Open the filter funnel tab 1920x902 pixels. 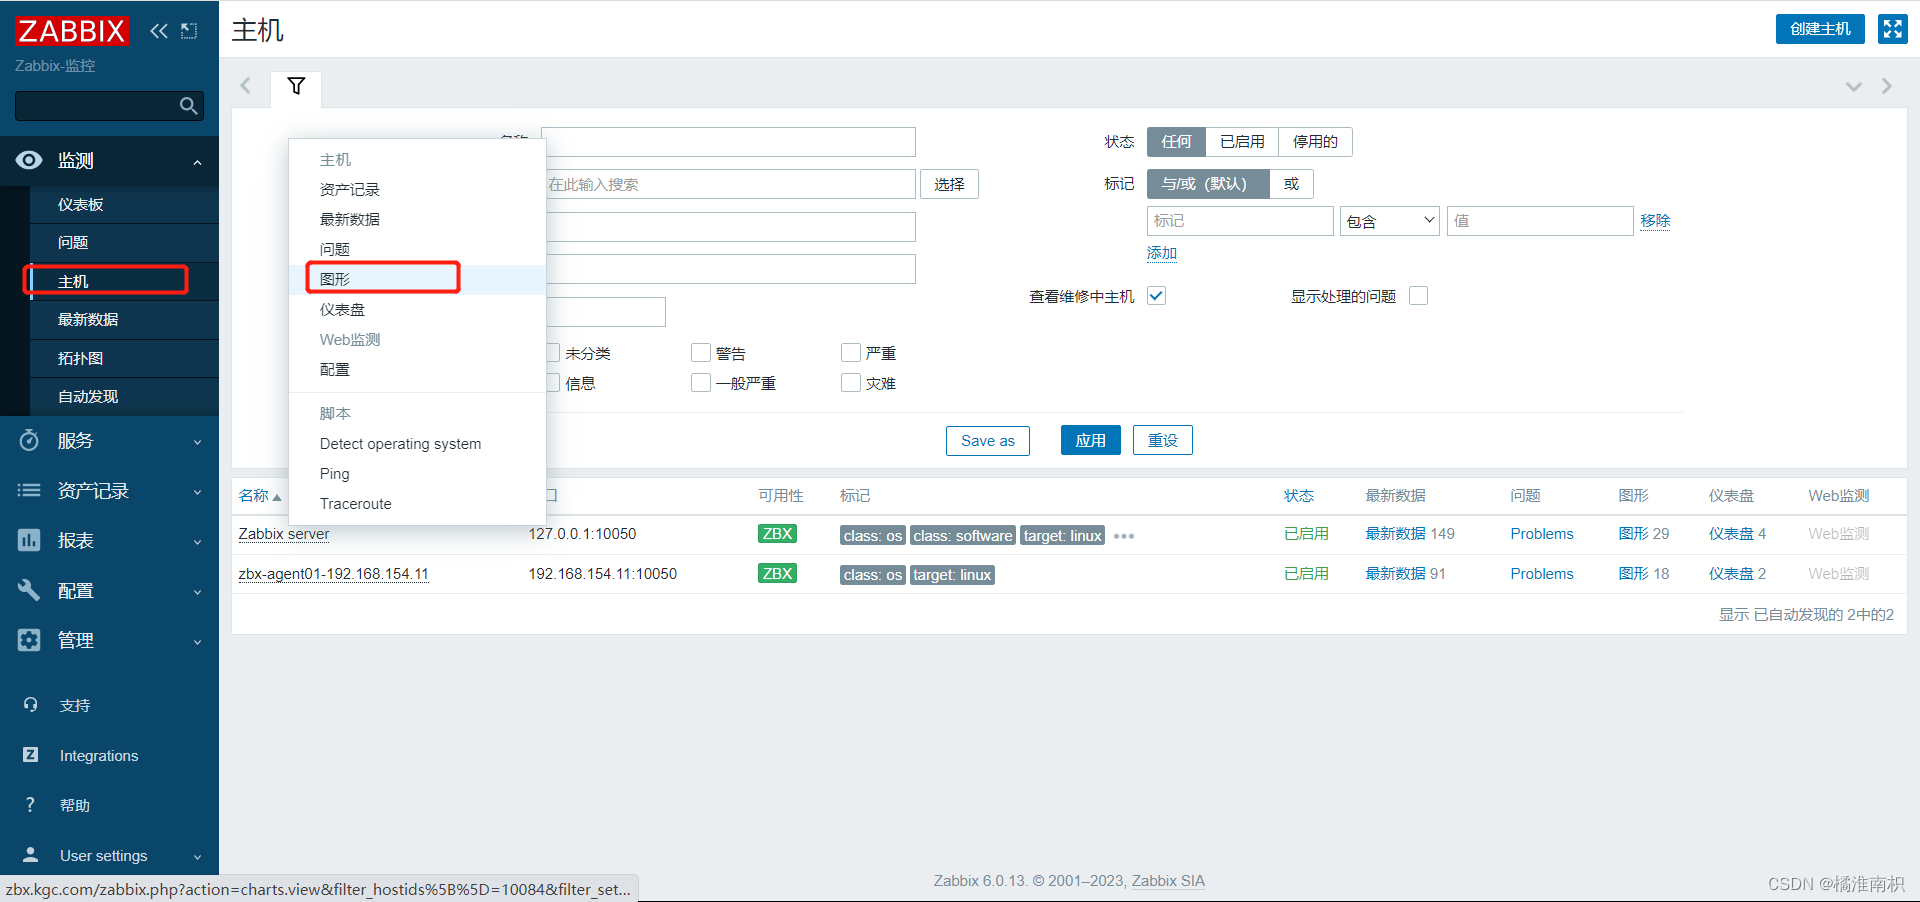(x=296, y=86)
